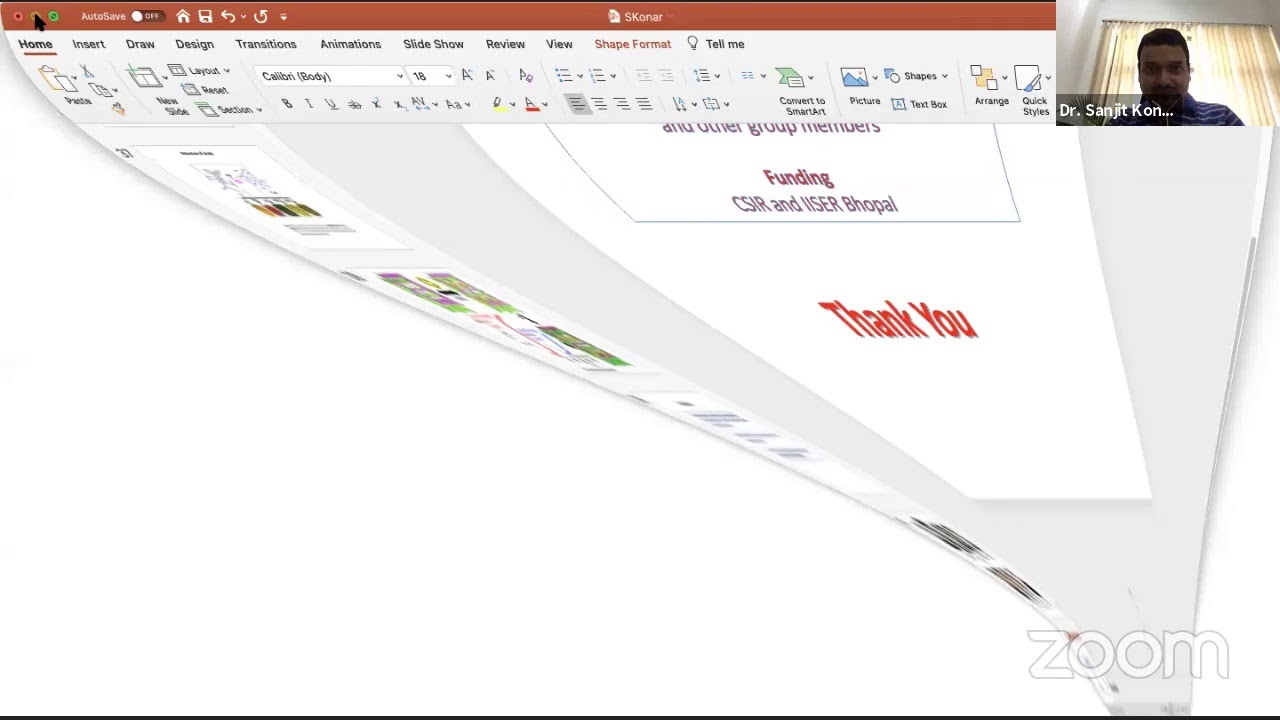Viewport: 1280px width, 720px height.
Task: Decrease the font size
Action: pyautogui.click(x=489, y=76)
